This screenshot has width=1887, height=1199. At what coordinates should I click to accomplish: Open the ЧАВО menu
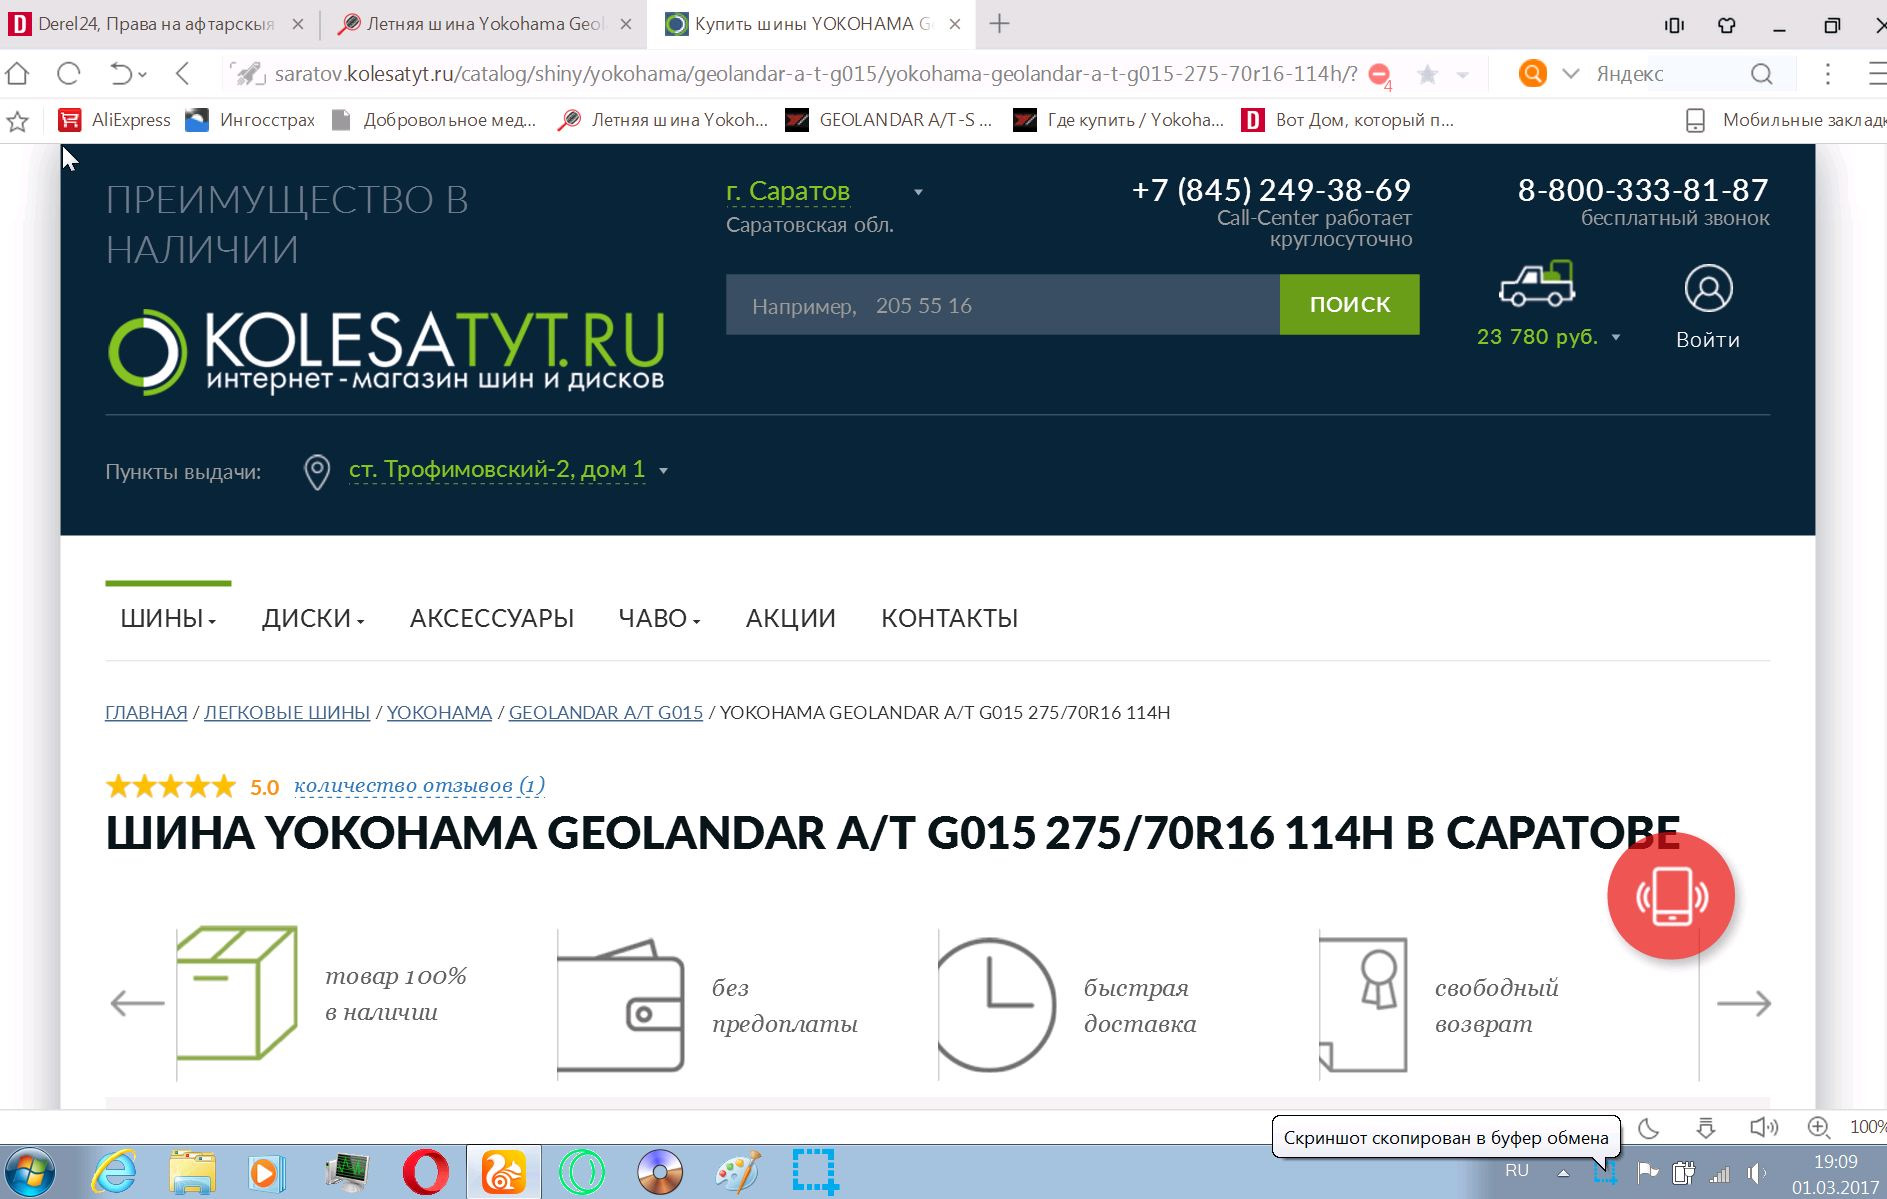(x=659, y=618)
